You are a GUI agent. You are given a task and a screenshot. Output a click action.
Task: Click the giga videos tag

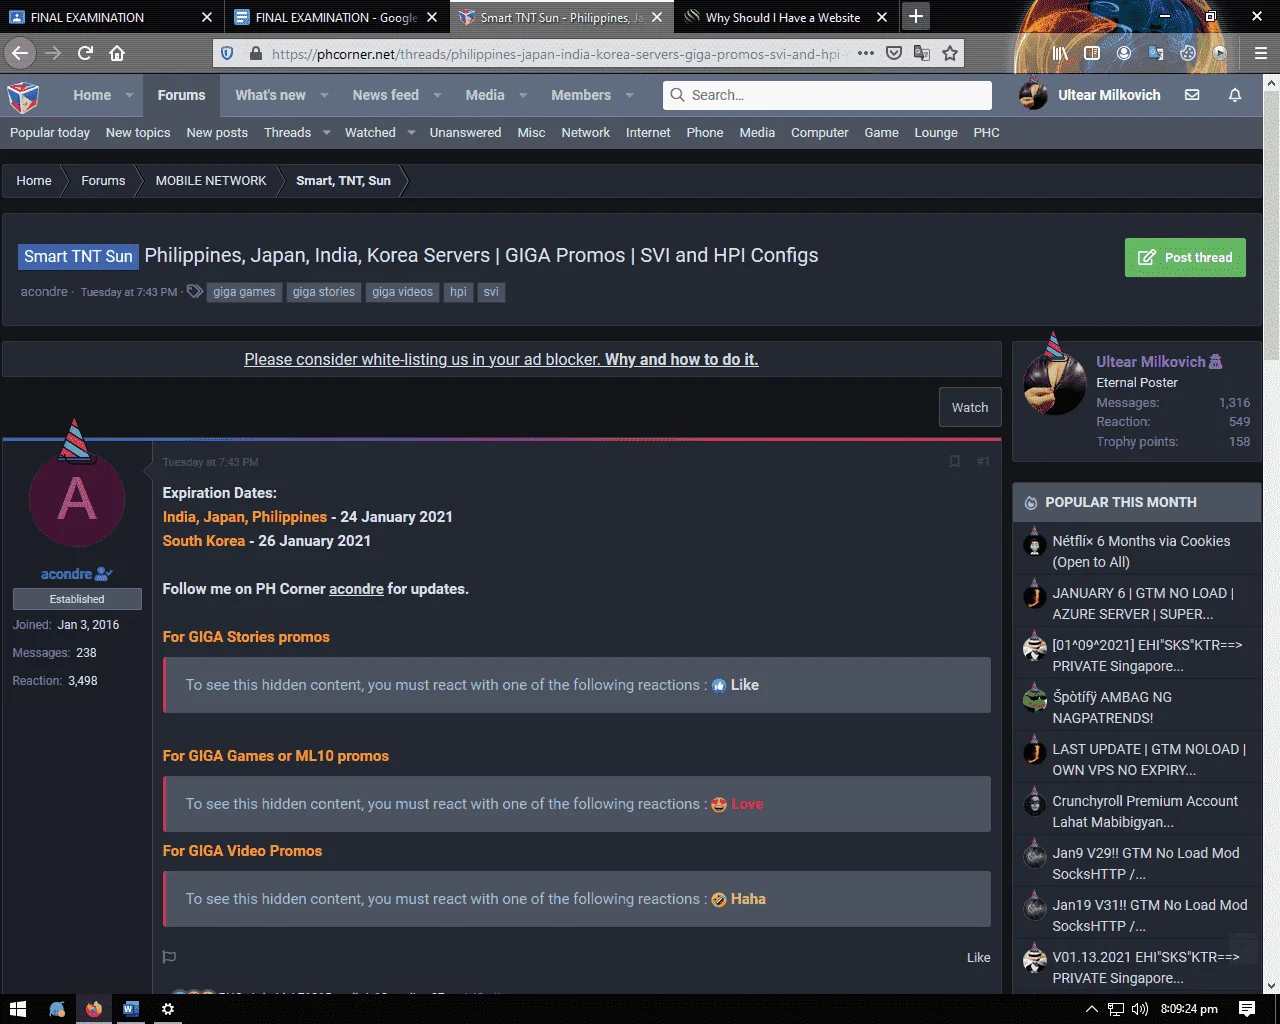[402, 292]
